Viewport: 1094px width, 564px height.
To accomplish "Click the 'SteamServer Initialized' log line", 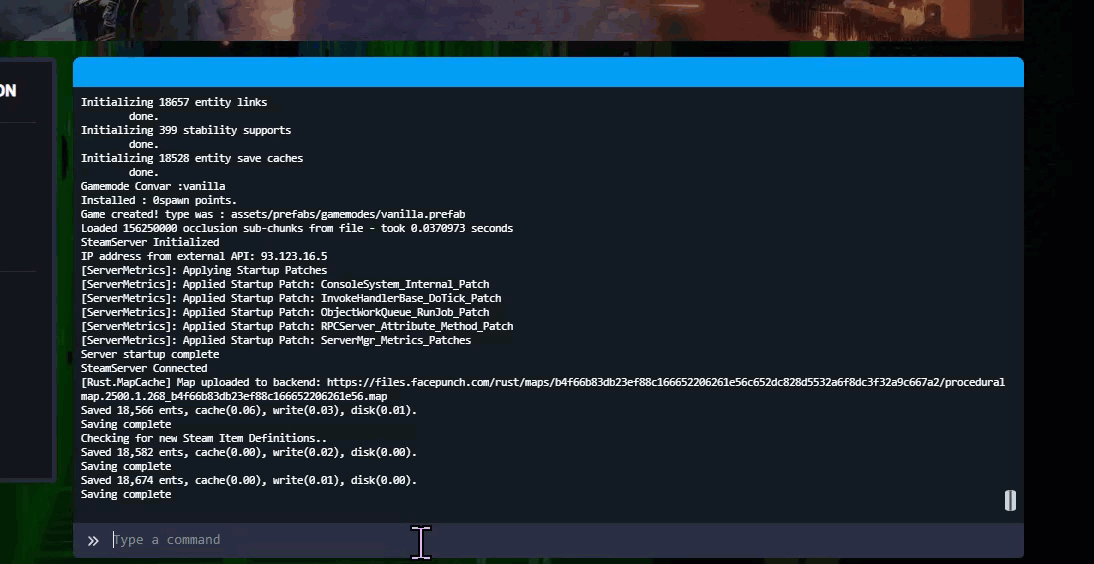I will 150,242.
